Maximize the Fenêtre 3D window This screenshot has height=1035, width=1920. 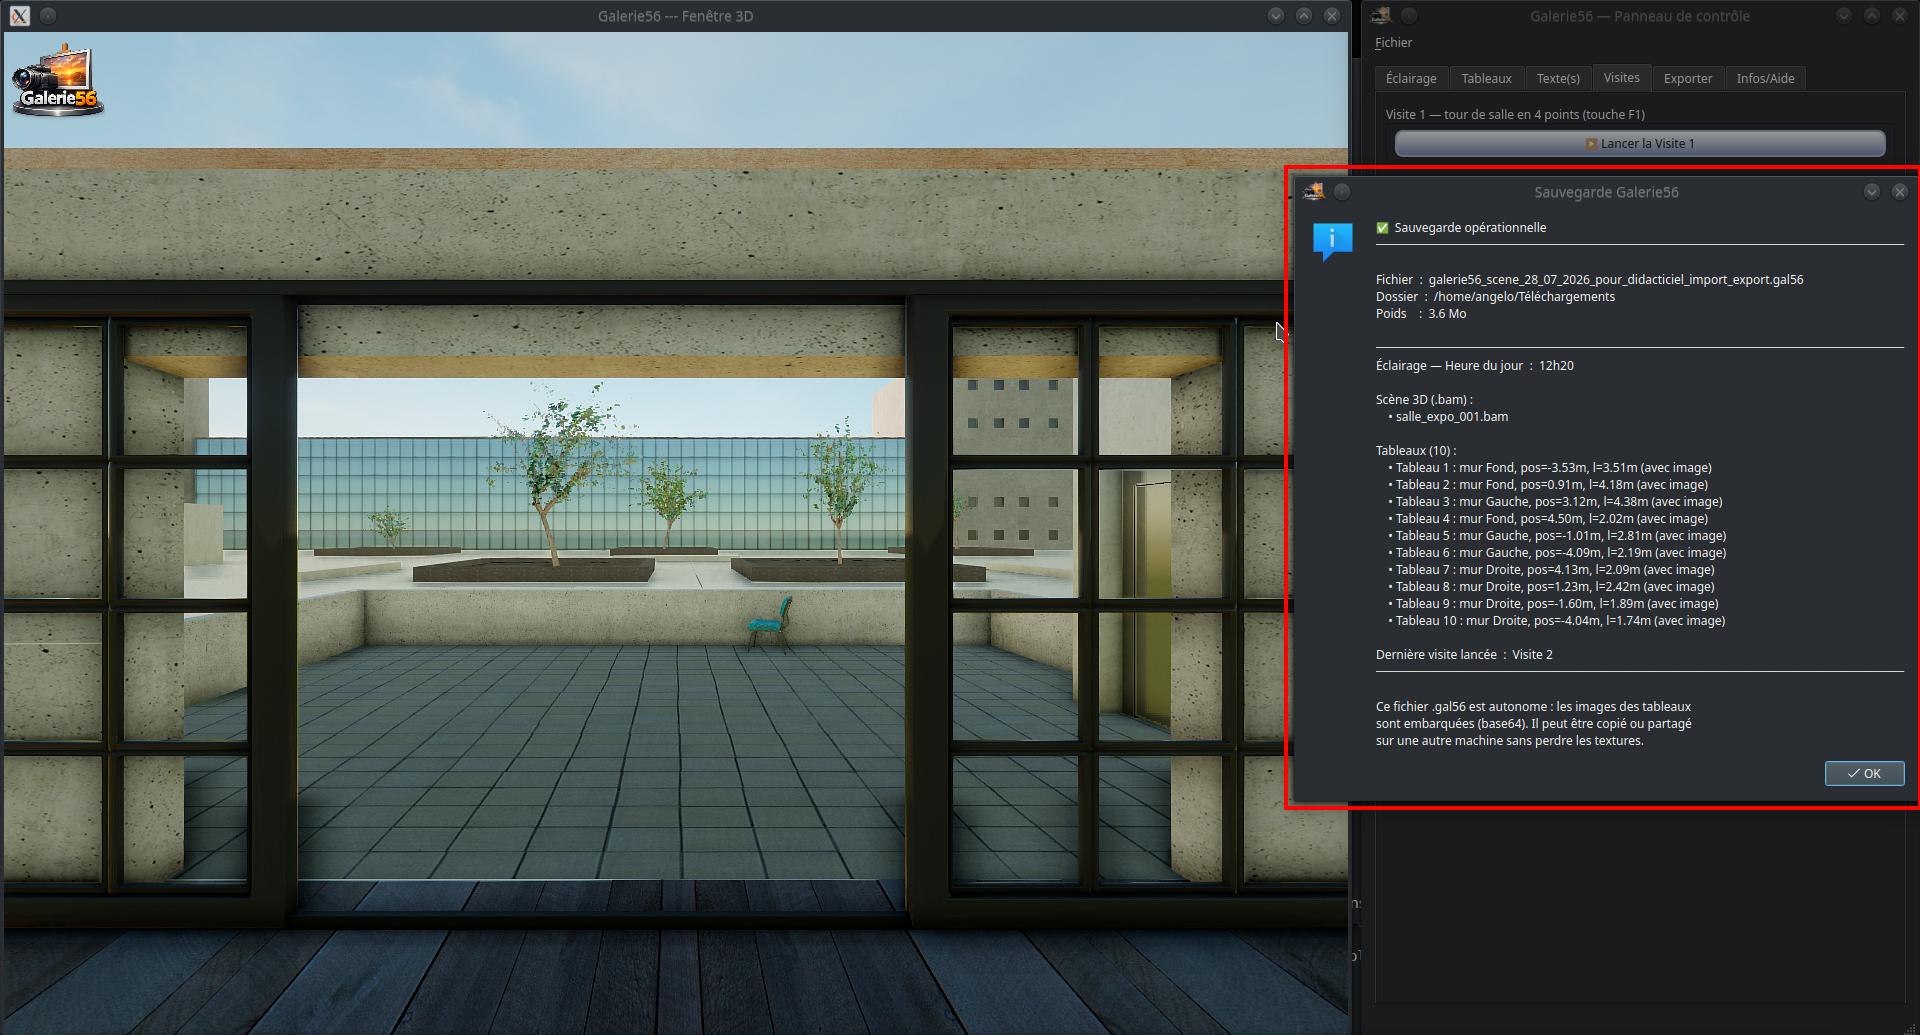(1304, 16)
